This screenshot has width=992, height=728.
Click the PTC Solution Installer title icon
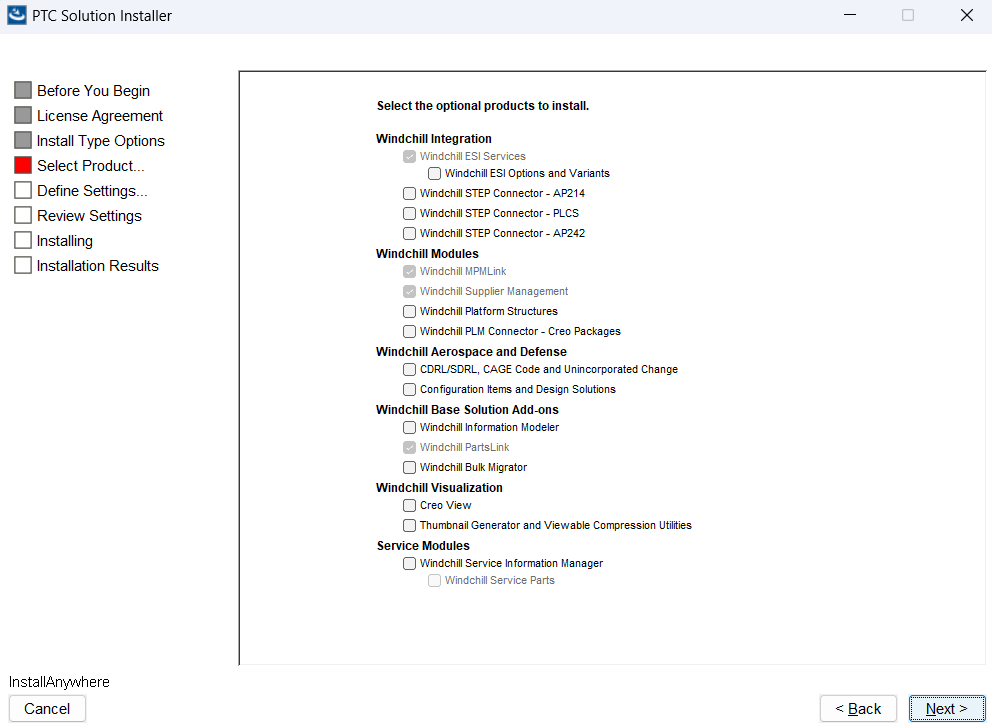[x=17, y=15]
